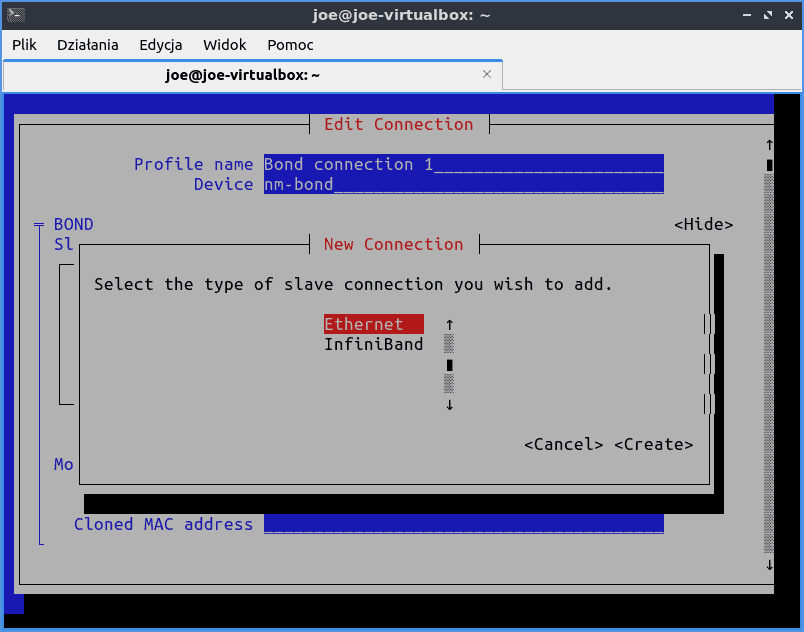Activate the Create button
The width and height of the screenshot is (804, 632).
(x=654, y=444)
